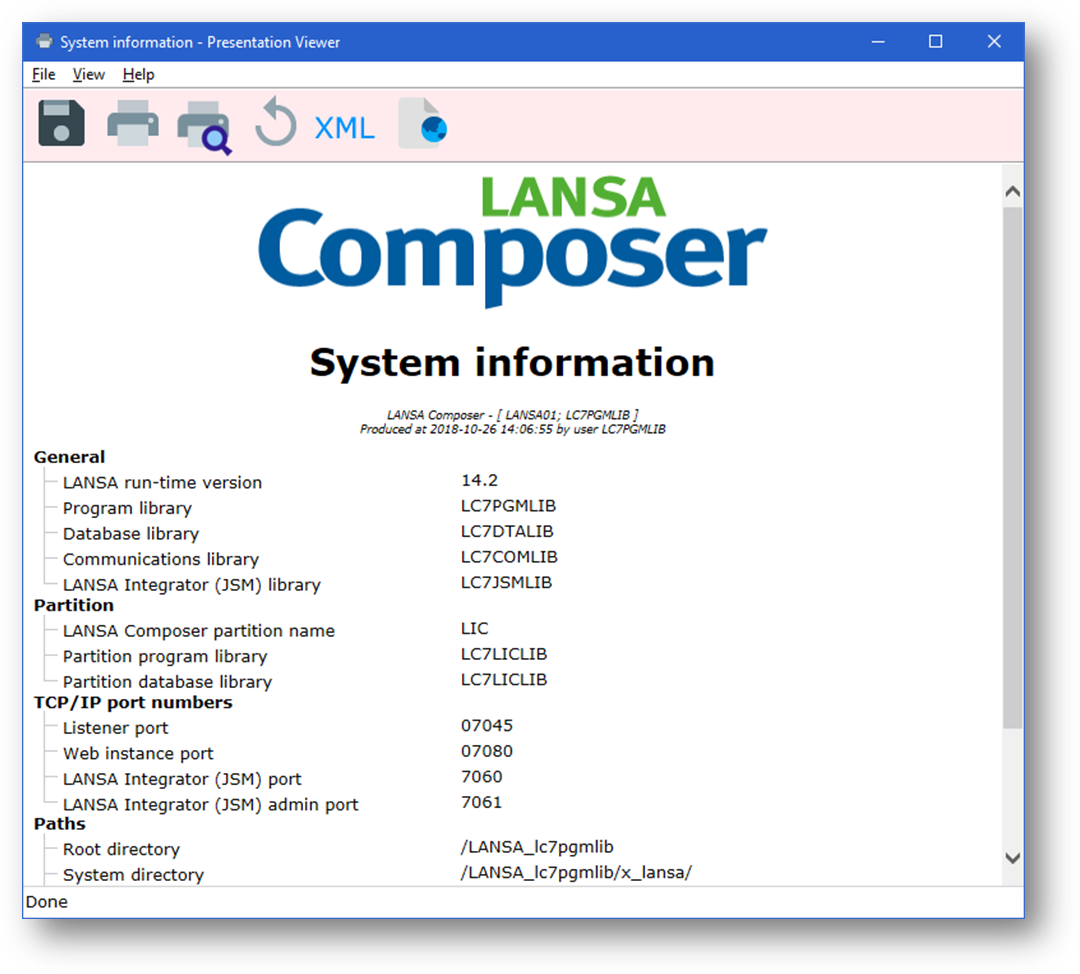Click LANSA Integrator (JSM) port label
Image resolution: width=1080 pixels, height=974 pixels.
[183, 779]
